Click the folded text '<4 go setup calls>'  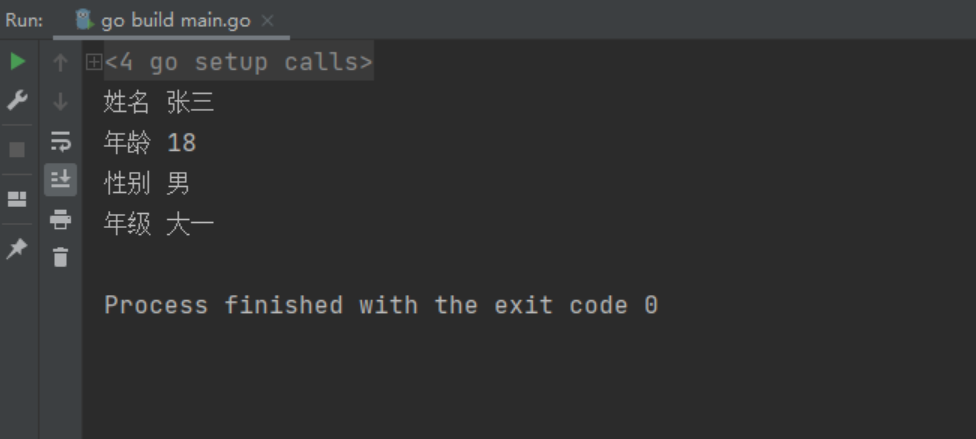pyautogui.click(x=239, y=62)
